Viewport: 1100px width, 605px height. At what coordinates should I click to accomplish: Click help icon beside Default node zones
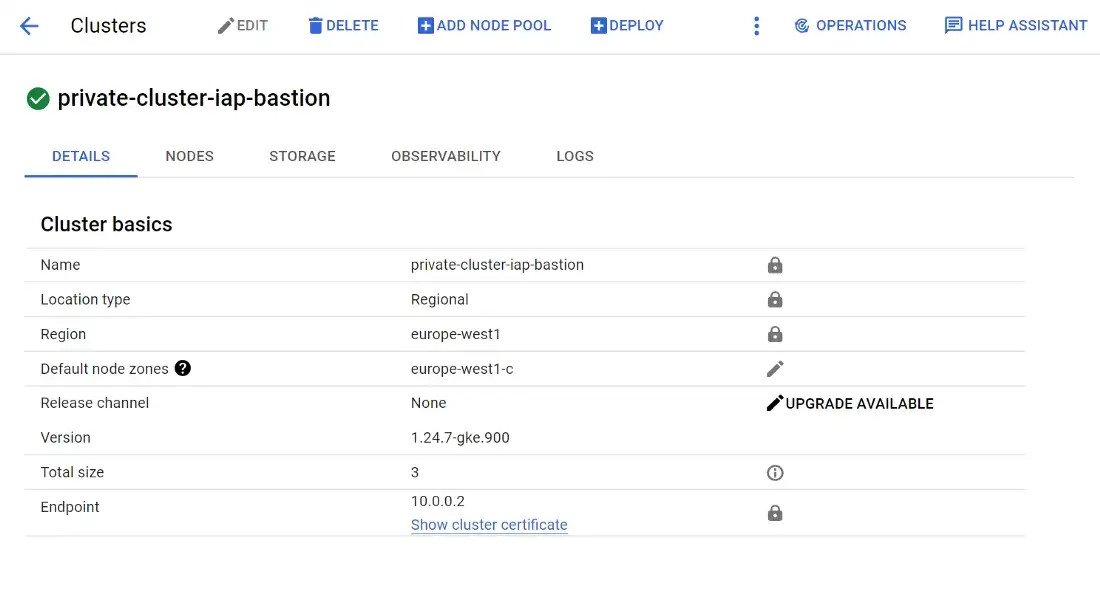tap(182, 368)
